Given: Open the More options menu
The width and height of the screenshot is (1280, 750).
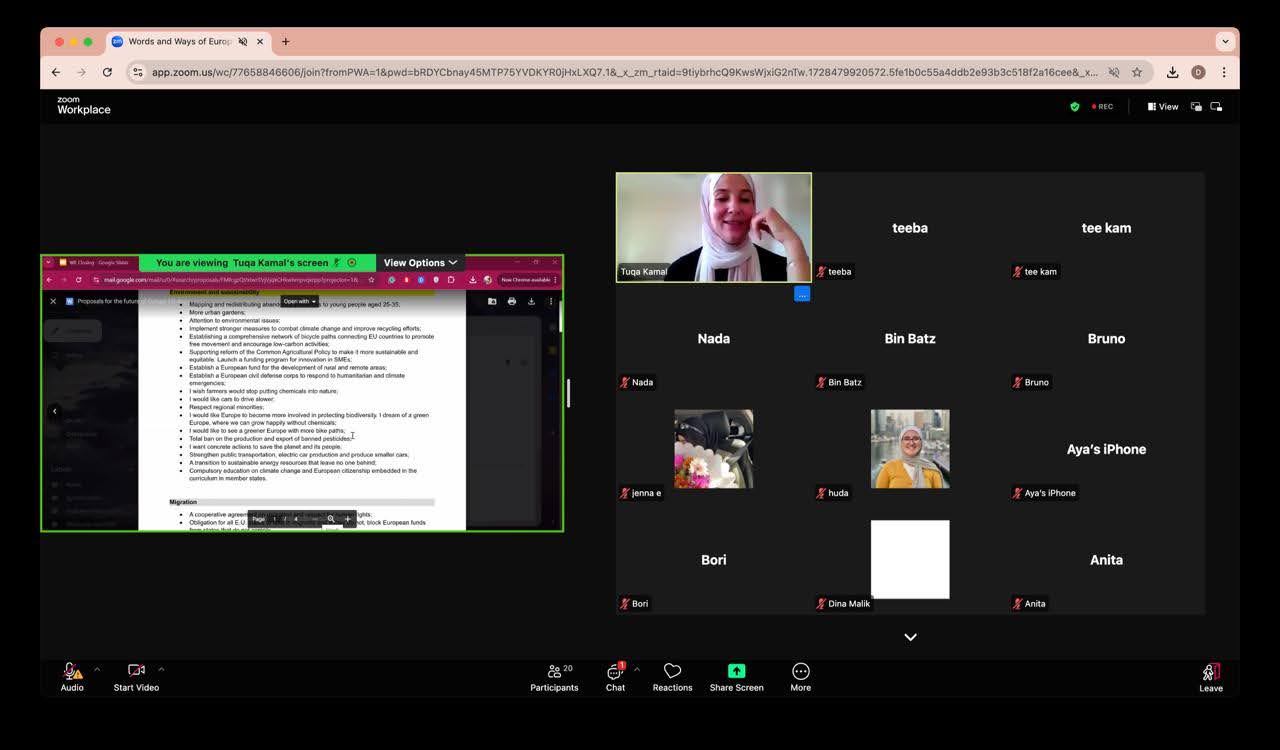Looking at the screenshot, I should [800, 677].
